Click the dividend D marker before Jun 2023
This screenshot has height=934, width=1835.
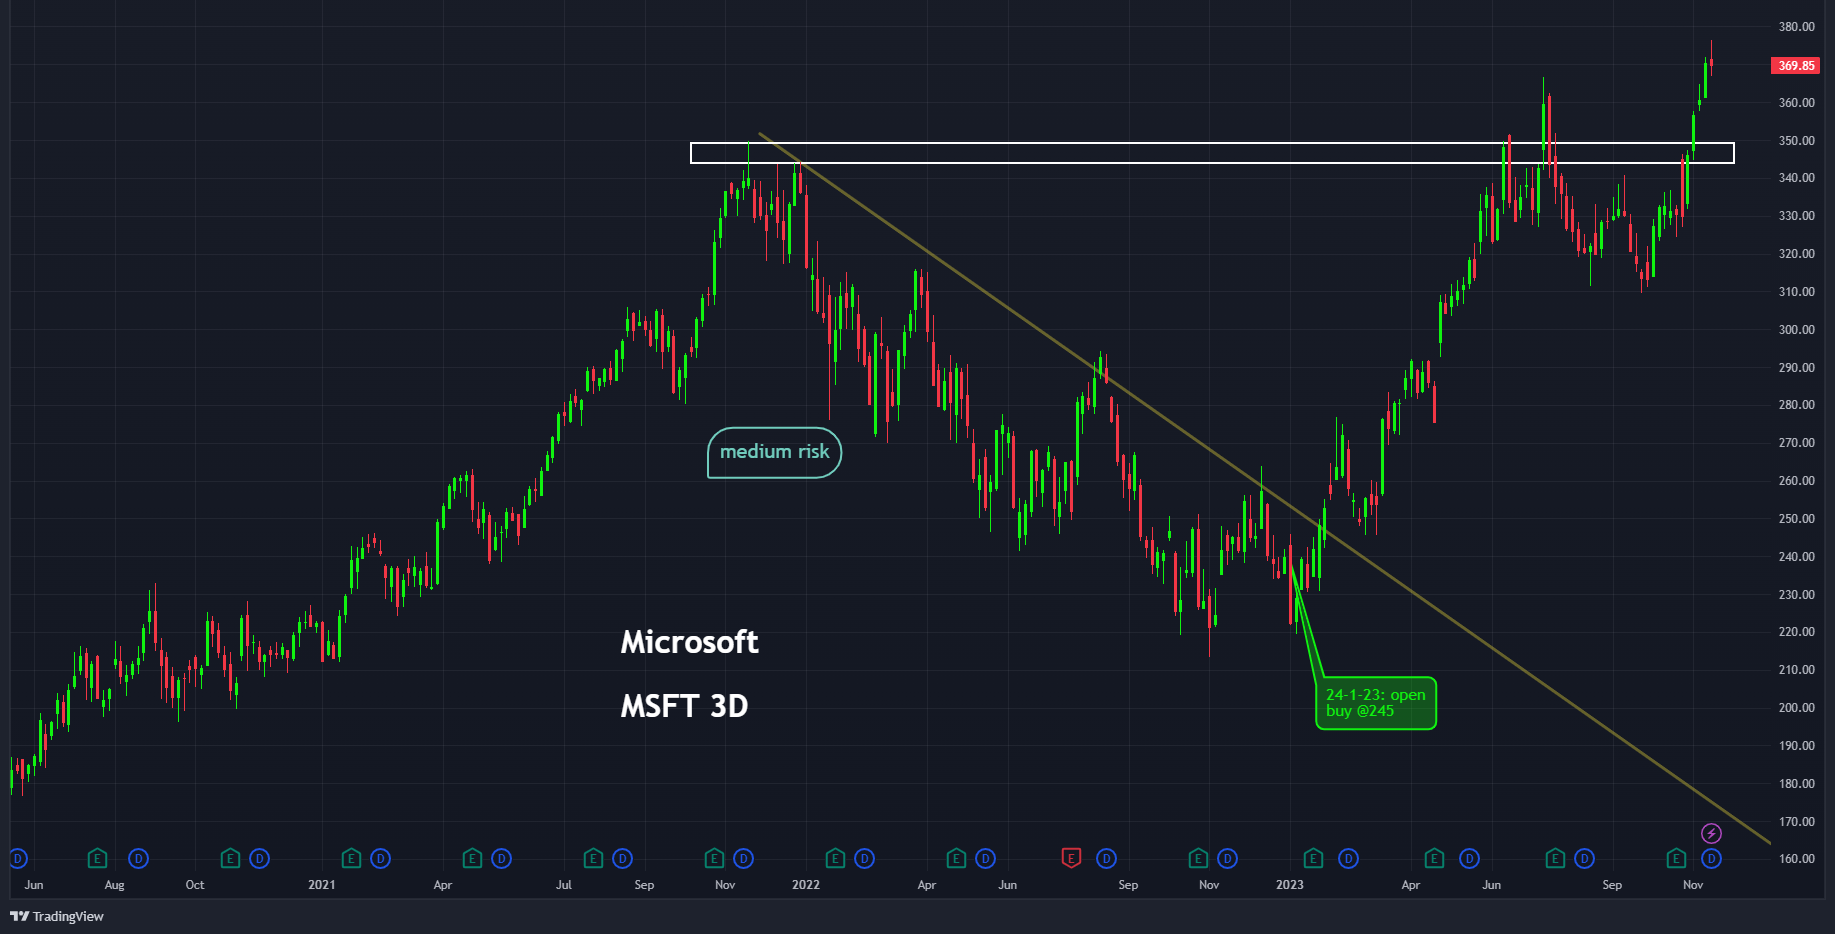1470,858
